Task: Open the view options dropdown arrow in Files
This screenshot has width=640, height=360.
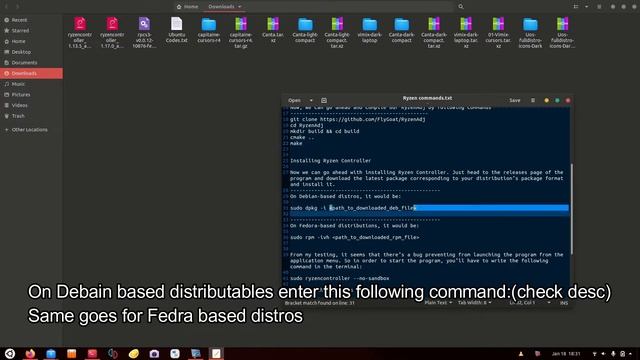Action: tap(587, 7)
